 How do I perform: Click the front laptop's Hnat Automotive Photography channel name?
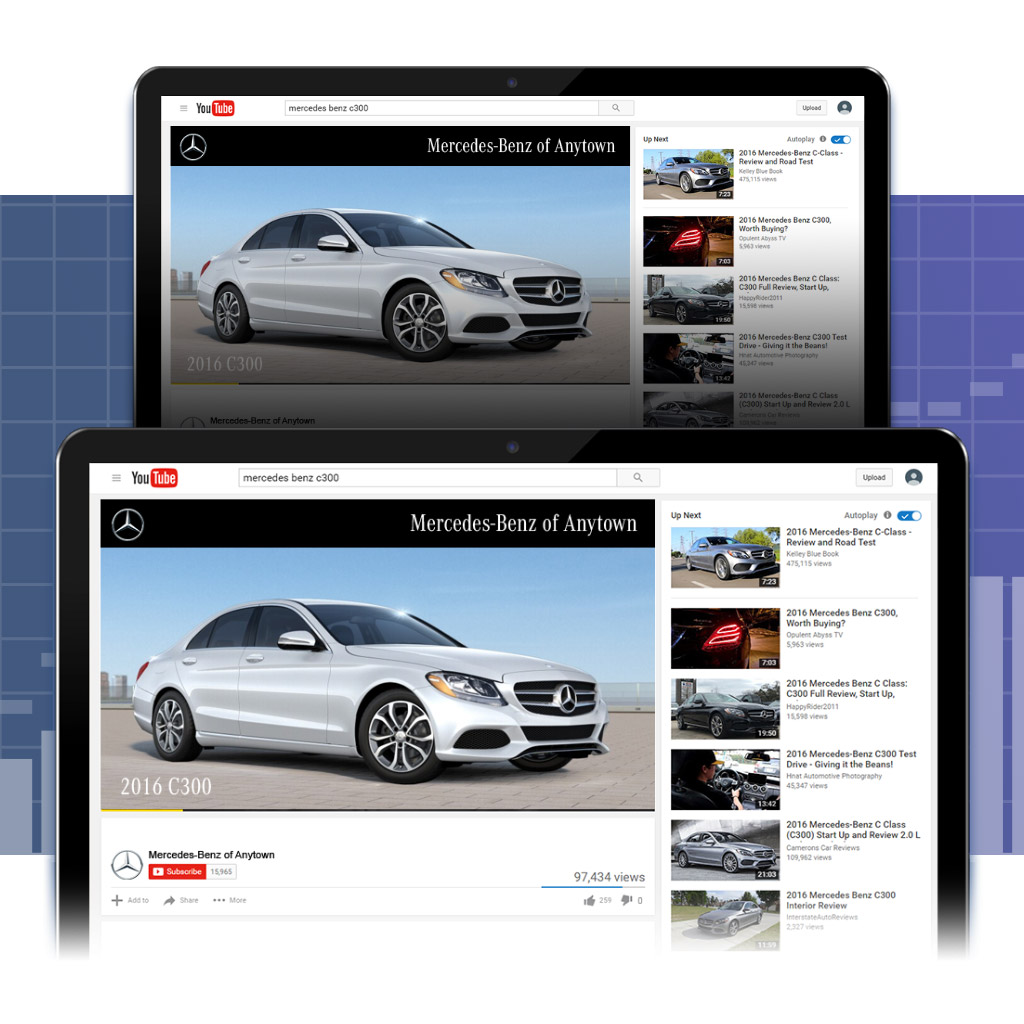coord(834,776)
